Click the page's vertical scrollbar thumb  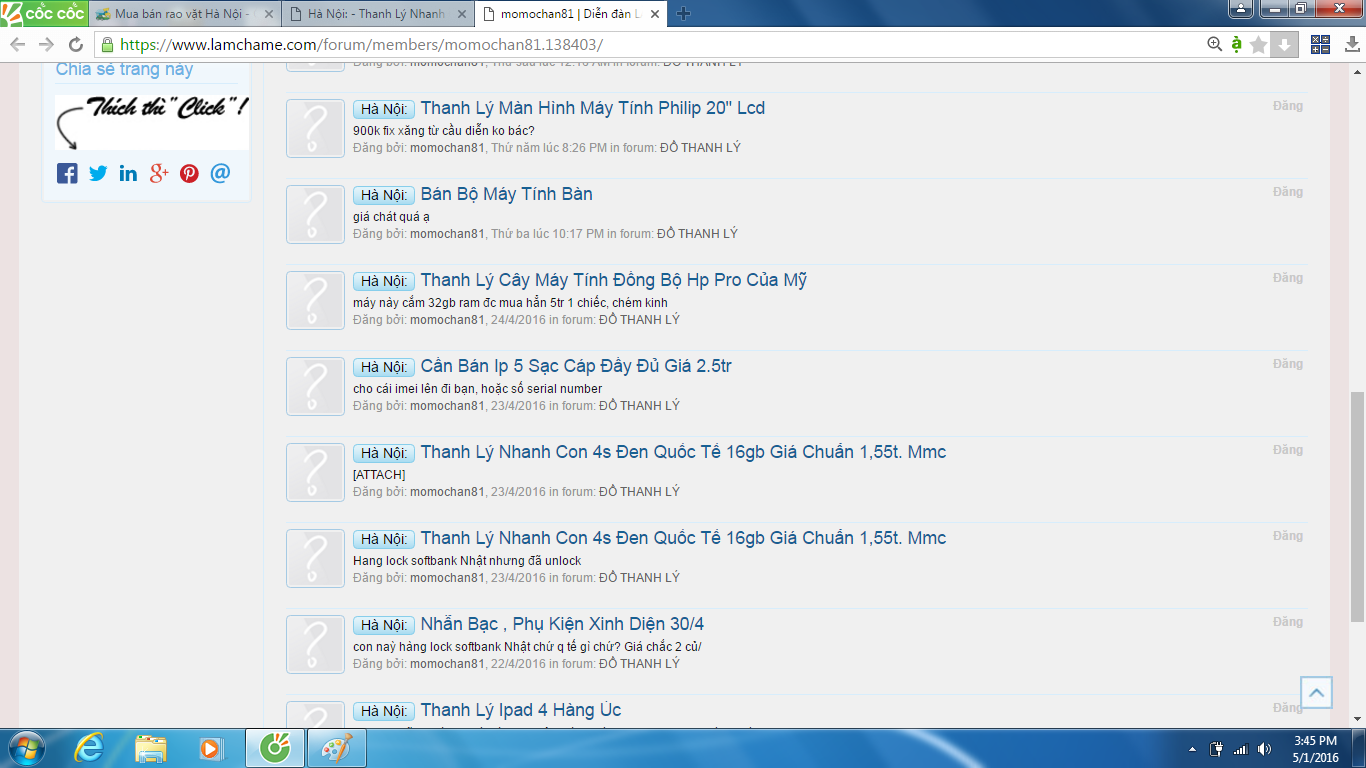[x=1357, y=506]
